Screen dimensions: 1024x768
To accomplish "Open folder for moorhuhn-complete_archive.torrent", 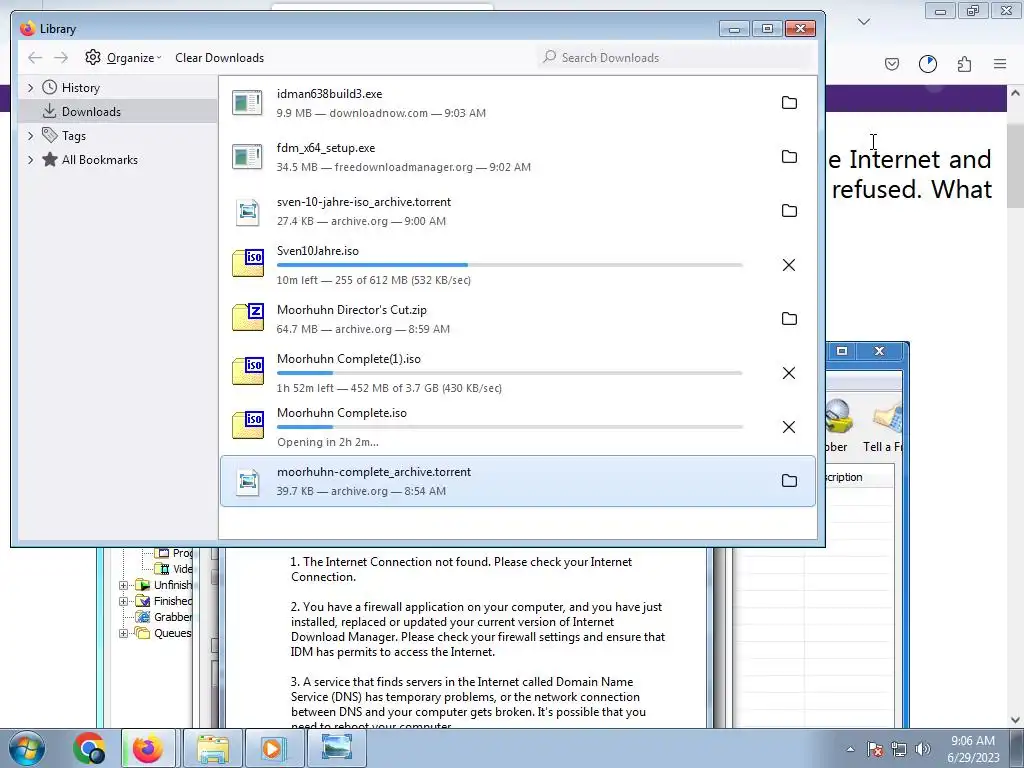I will 789,481.
